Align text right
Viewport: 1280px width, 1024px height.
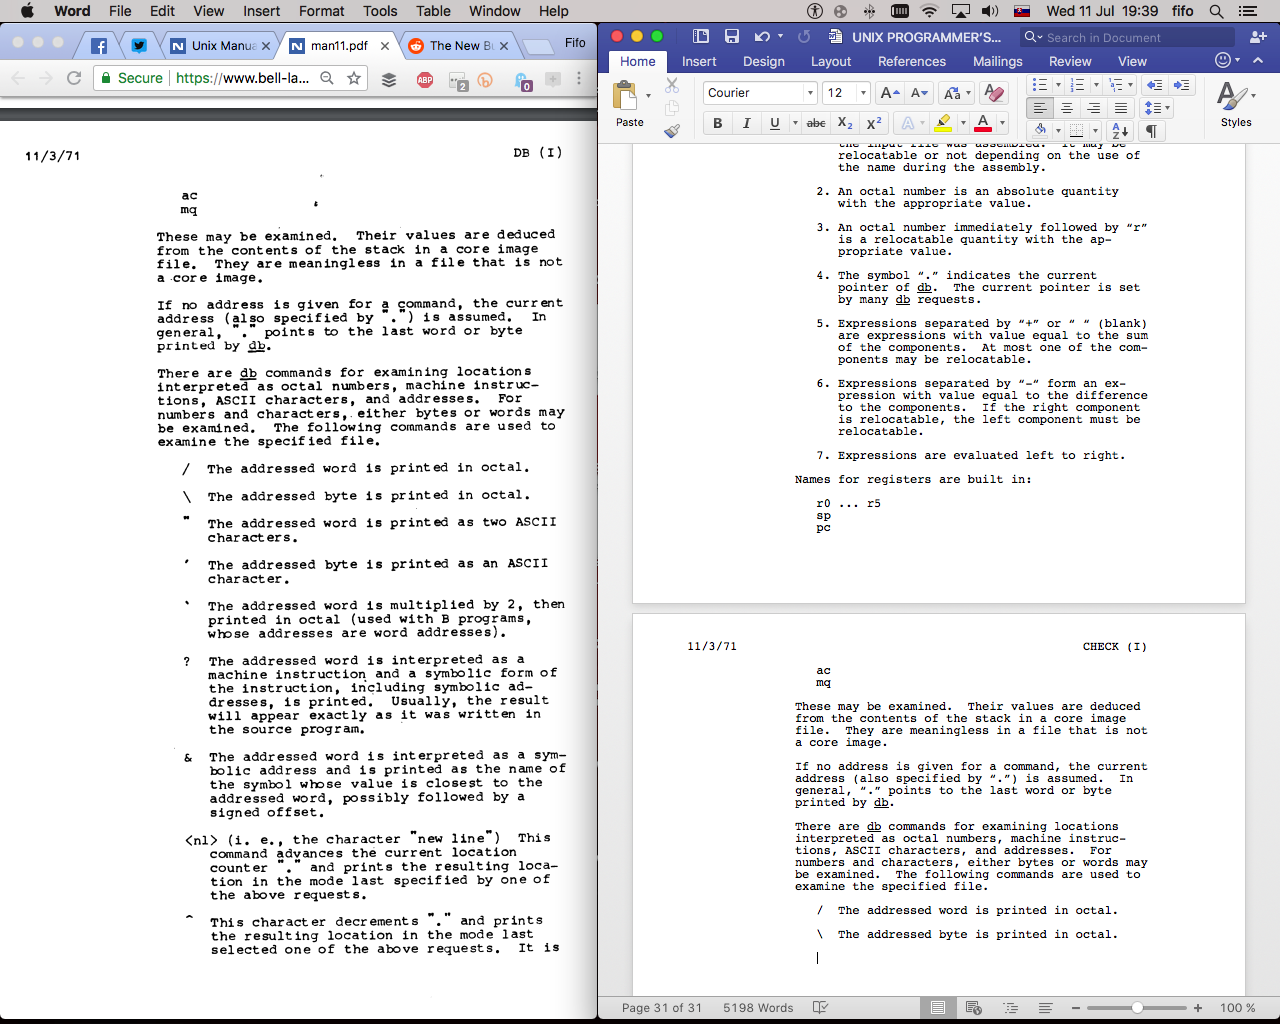point(1094,108)
